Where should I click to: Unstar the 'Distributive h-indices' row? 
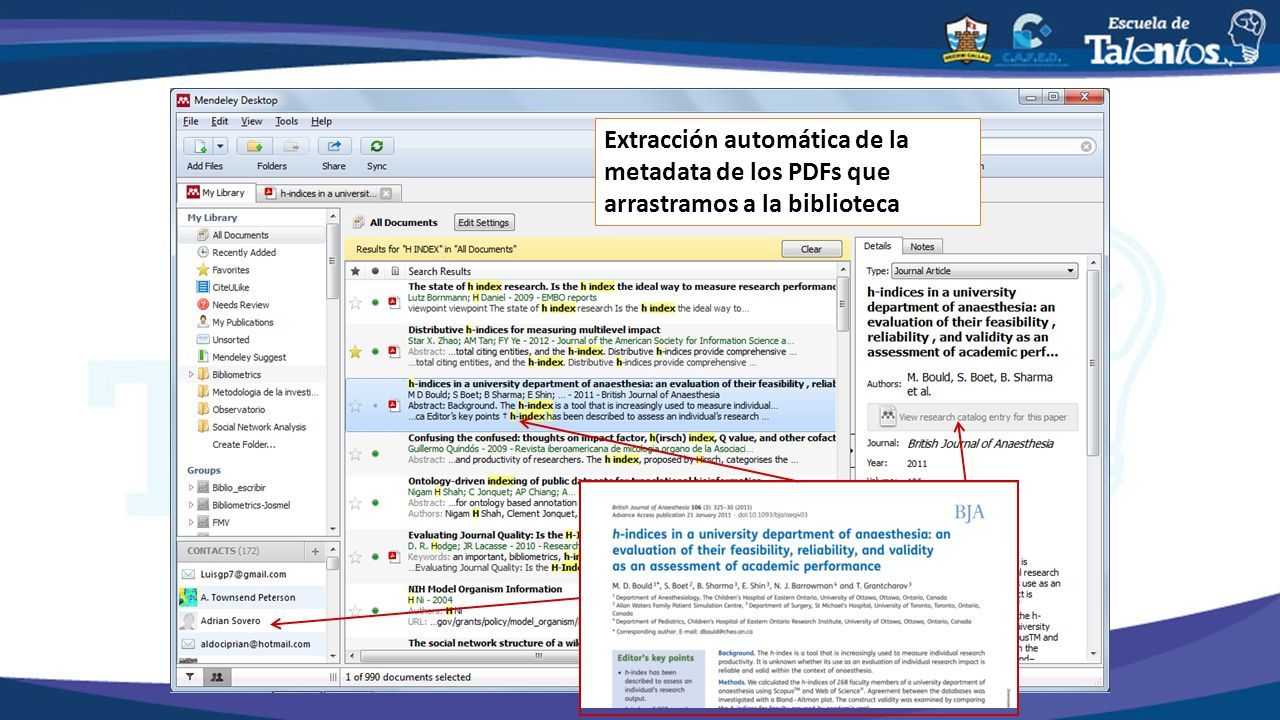(x=354, y=351)
